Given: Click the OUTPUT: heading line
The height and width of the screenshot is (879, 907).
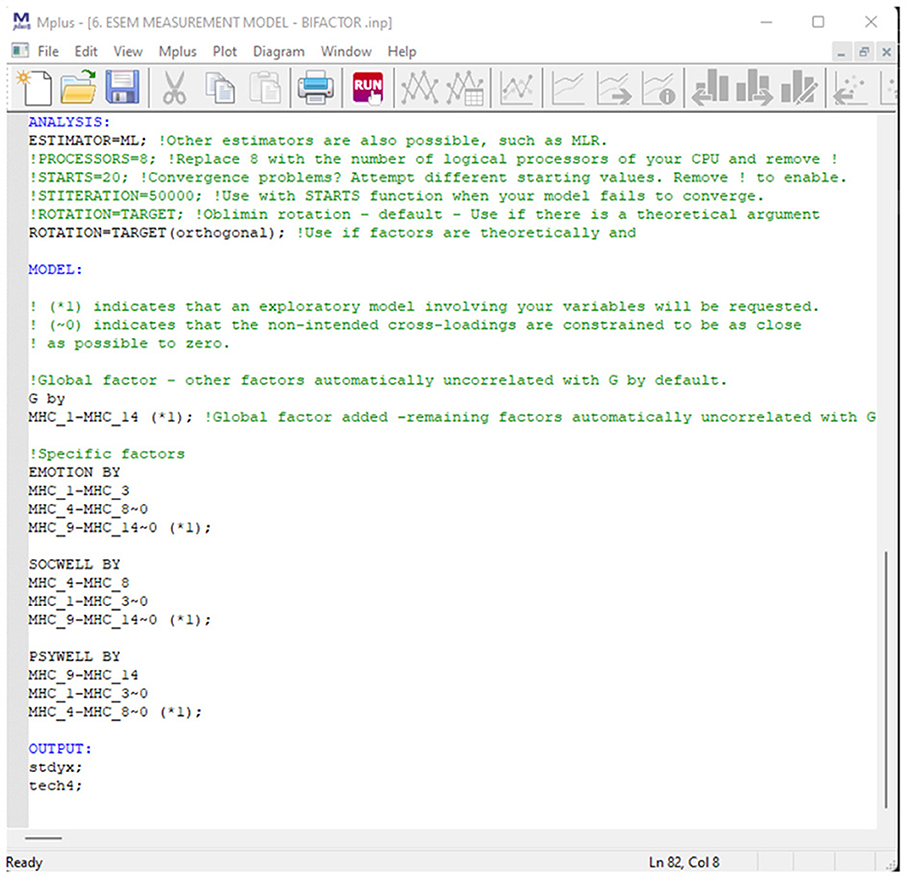Looking at the screenshot, I should [x=60, y=749].
